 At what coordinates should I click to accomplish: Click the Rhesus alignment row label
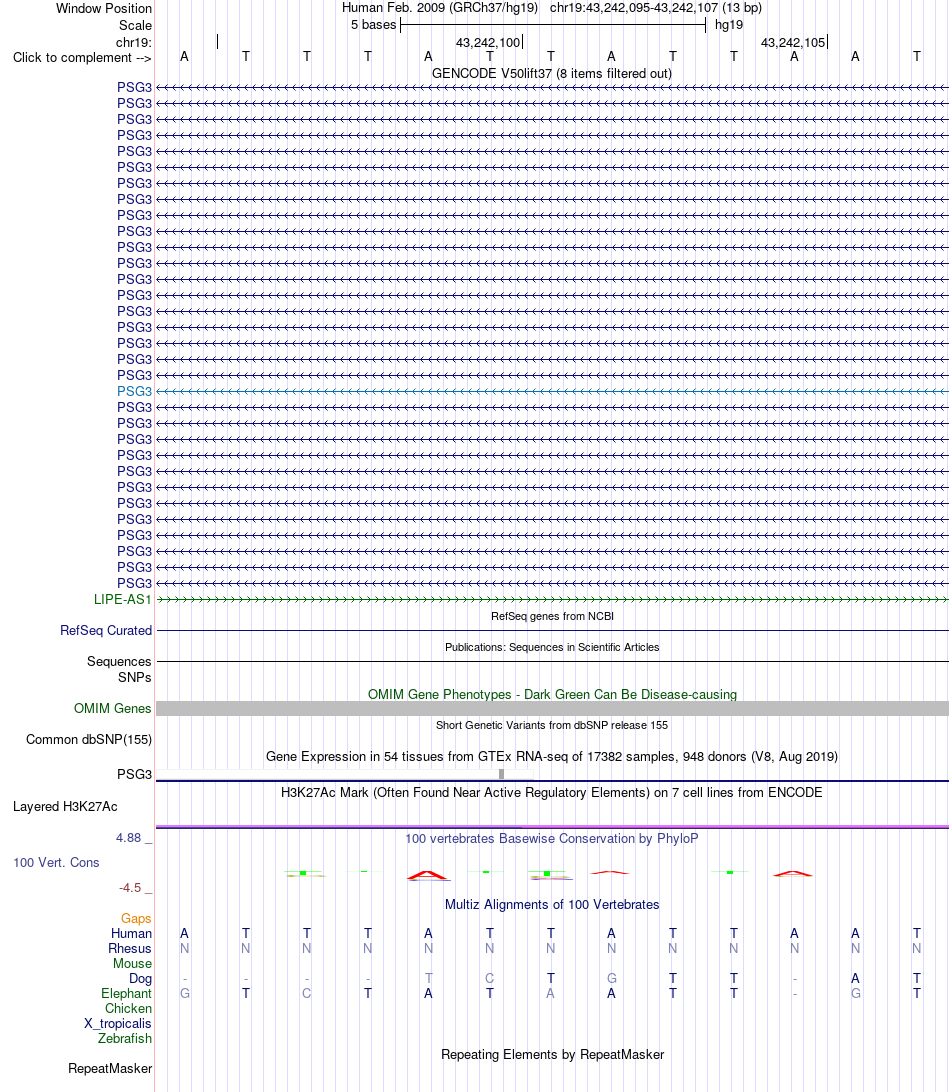(130, 949)
